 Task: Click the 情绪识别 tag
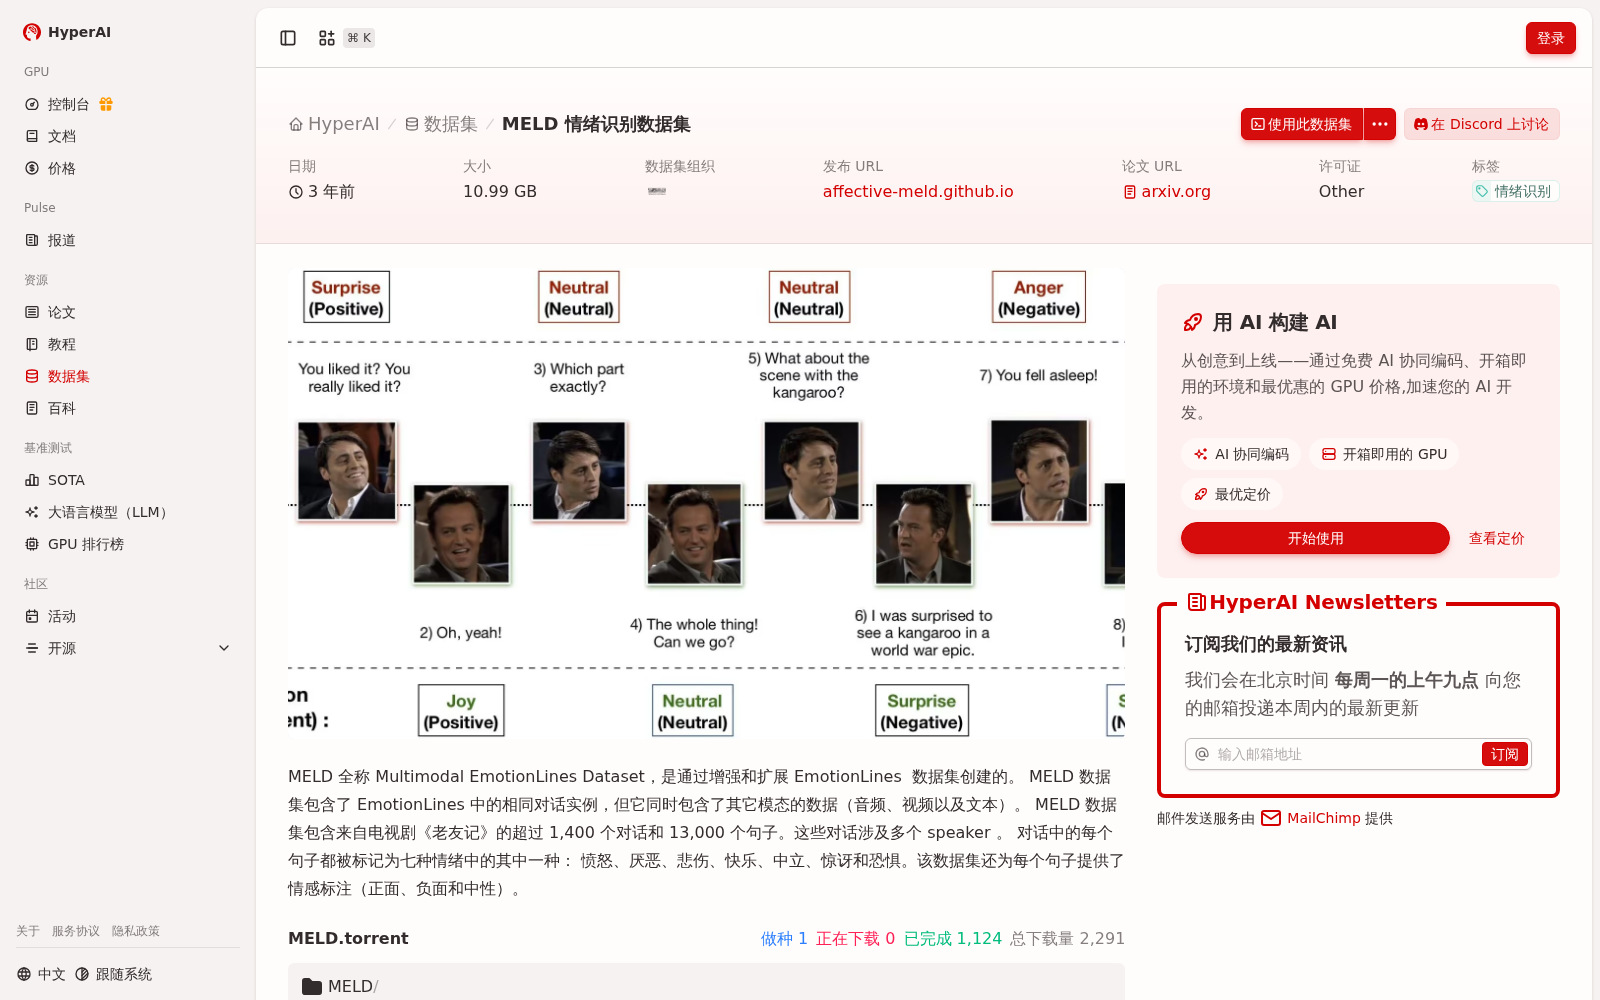point(1515,191)
